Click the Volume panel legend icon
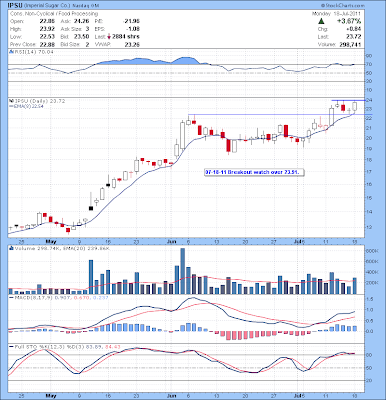The height and width of the screenshot is (400, 386). tap(11, 248)
